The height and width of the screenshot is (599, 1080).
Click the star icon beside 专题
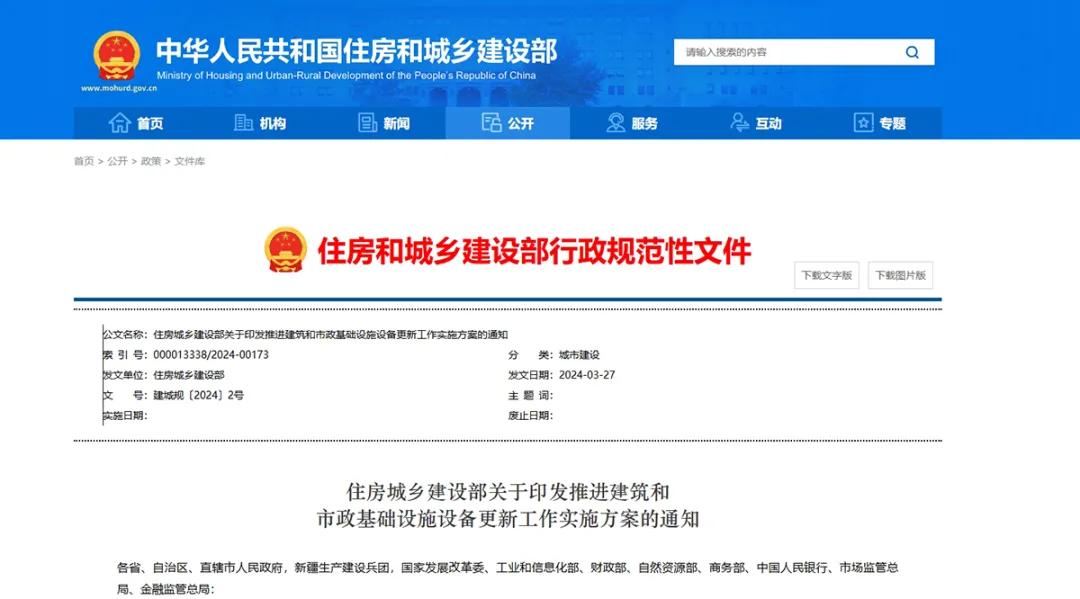(x=863, y=123)
